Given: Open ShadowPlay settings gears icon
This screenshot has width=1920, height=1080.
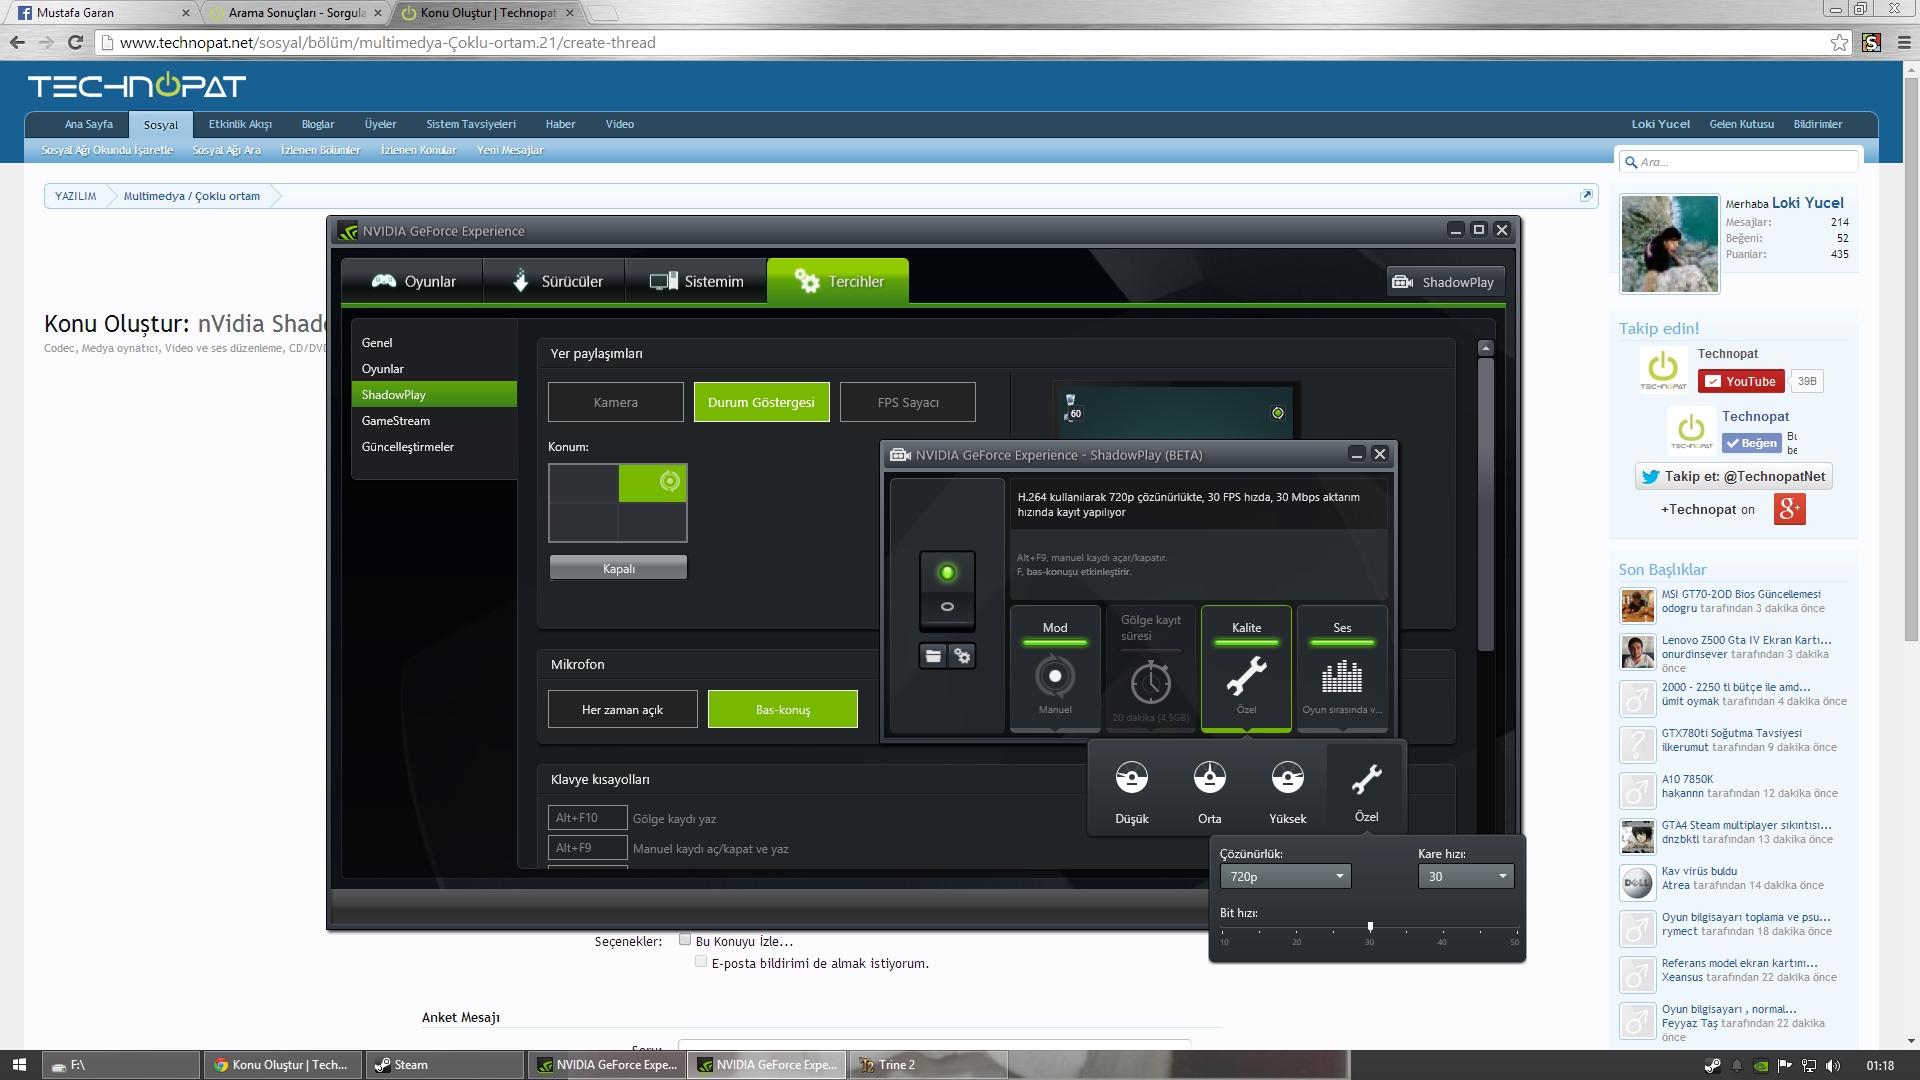Looking at the screenshot, I should click(x=962, y=656).
